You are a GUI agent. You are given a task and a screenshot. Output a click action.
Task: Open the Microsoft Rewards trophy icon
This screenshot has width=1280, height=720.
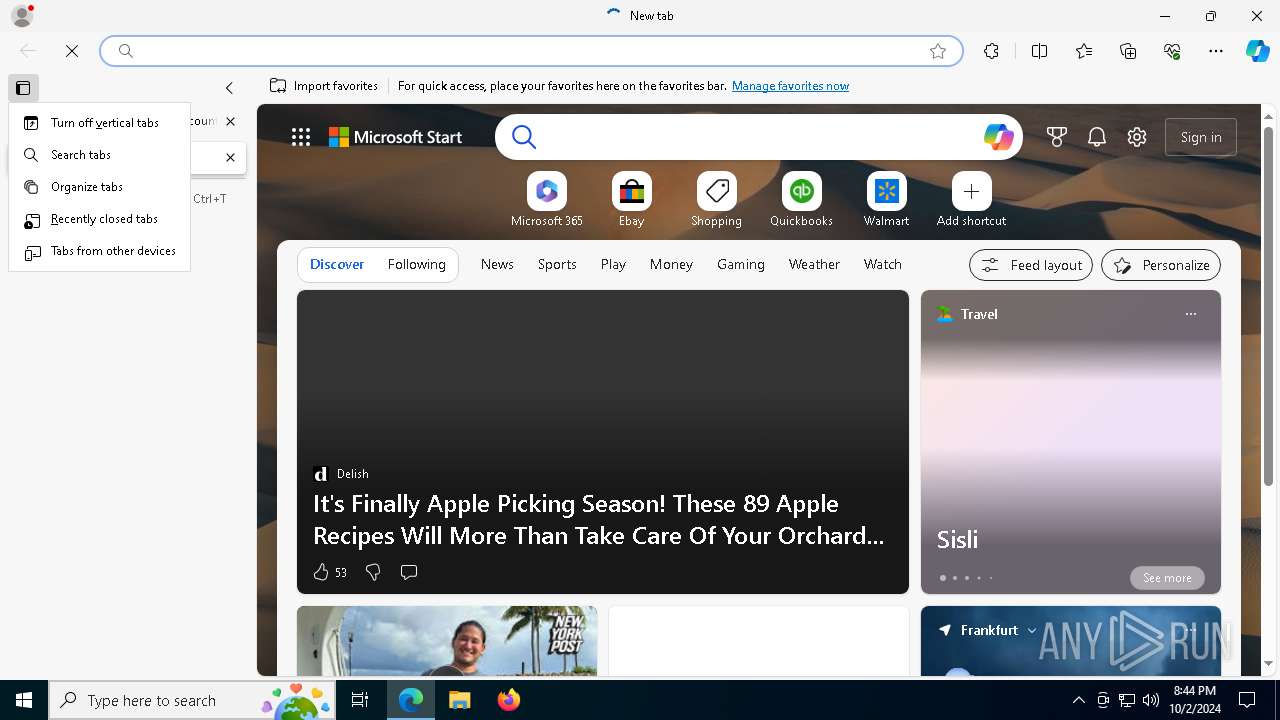click(x=1057, y=137)
